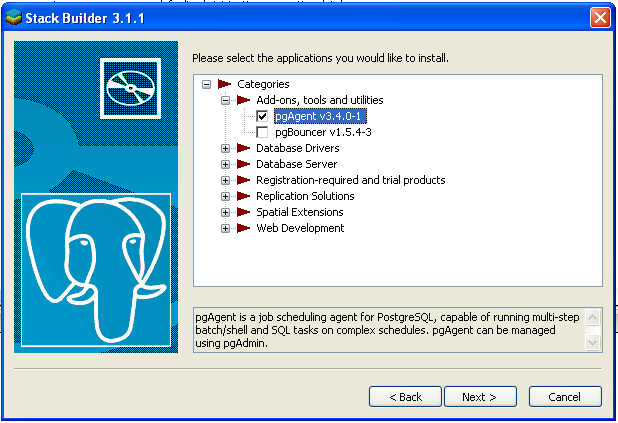
Task: Select the Spatial Extensions label
Action: pyautogui.click(x=300, y=212)
